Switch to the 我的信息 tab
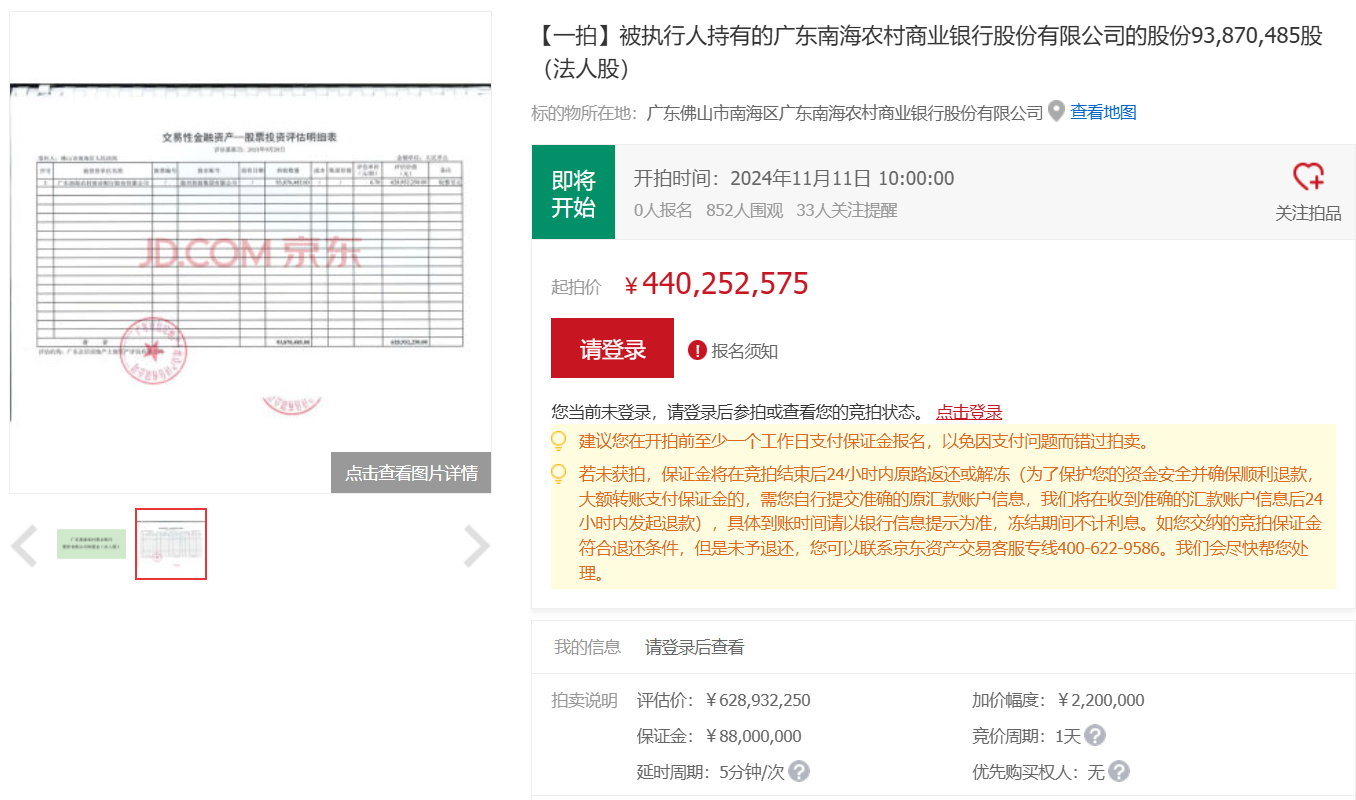Viewport: 1356px width, 800px height. (x=584, y=647)
